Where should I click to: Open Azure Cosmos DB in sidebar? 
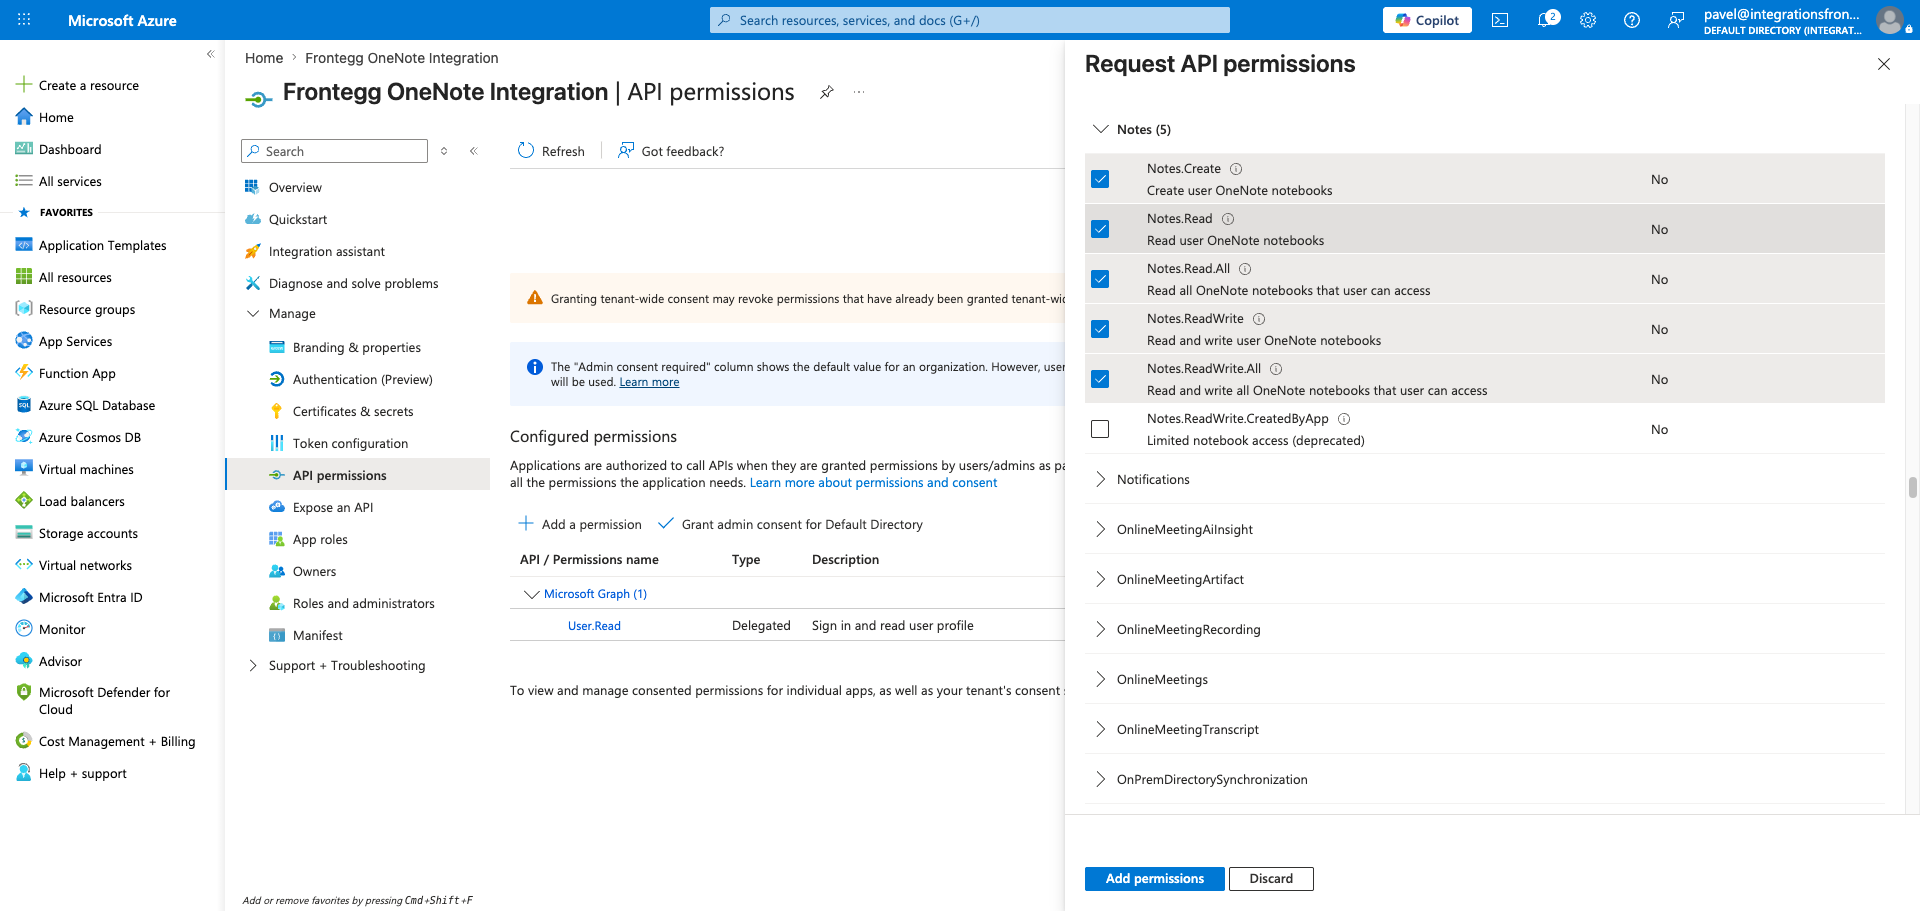click(90, 437)
